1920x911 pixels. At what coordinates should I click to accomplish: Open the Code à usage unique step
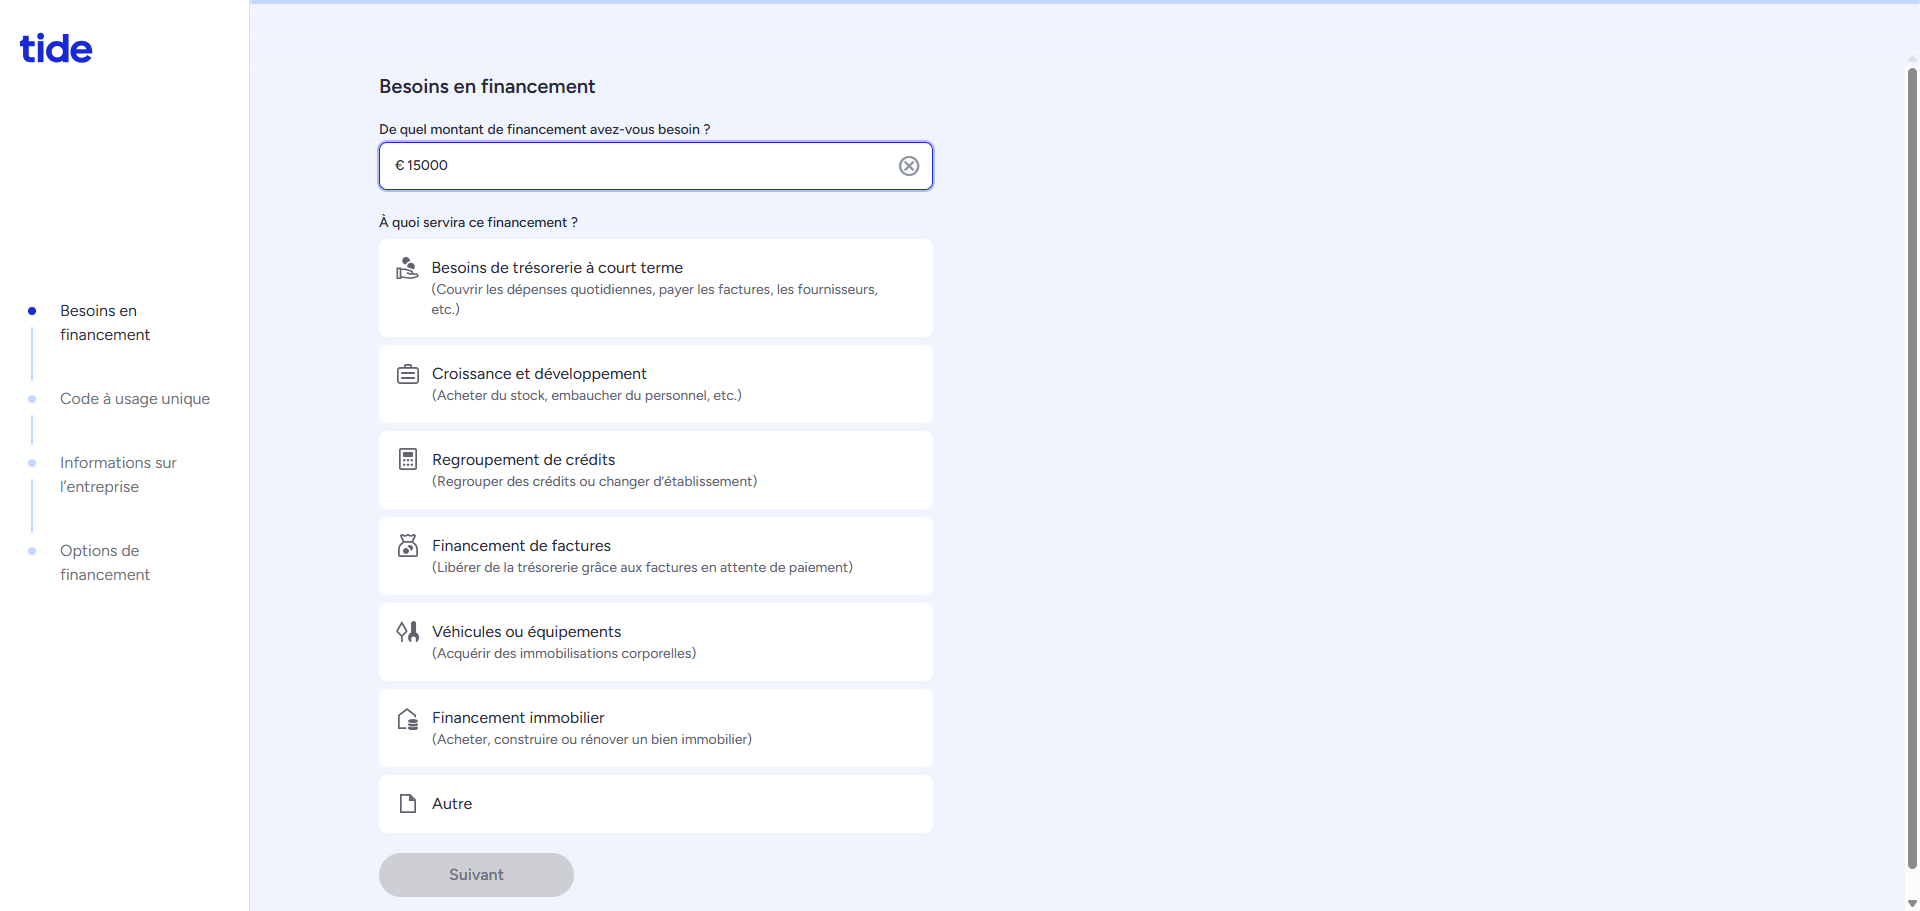point(134,399)
